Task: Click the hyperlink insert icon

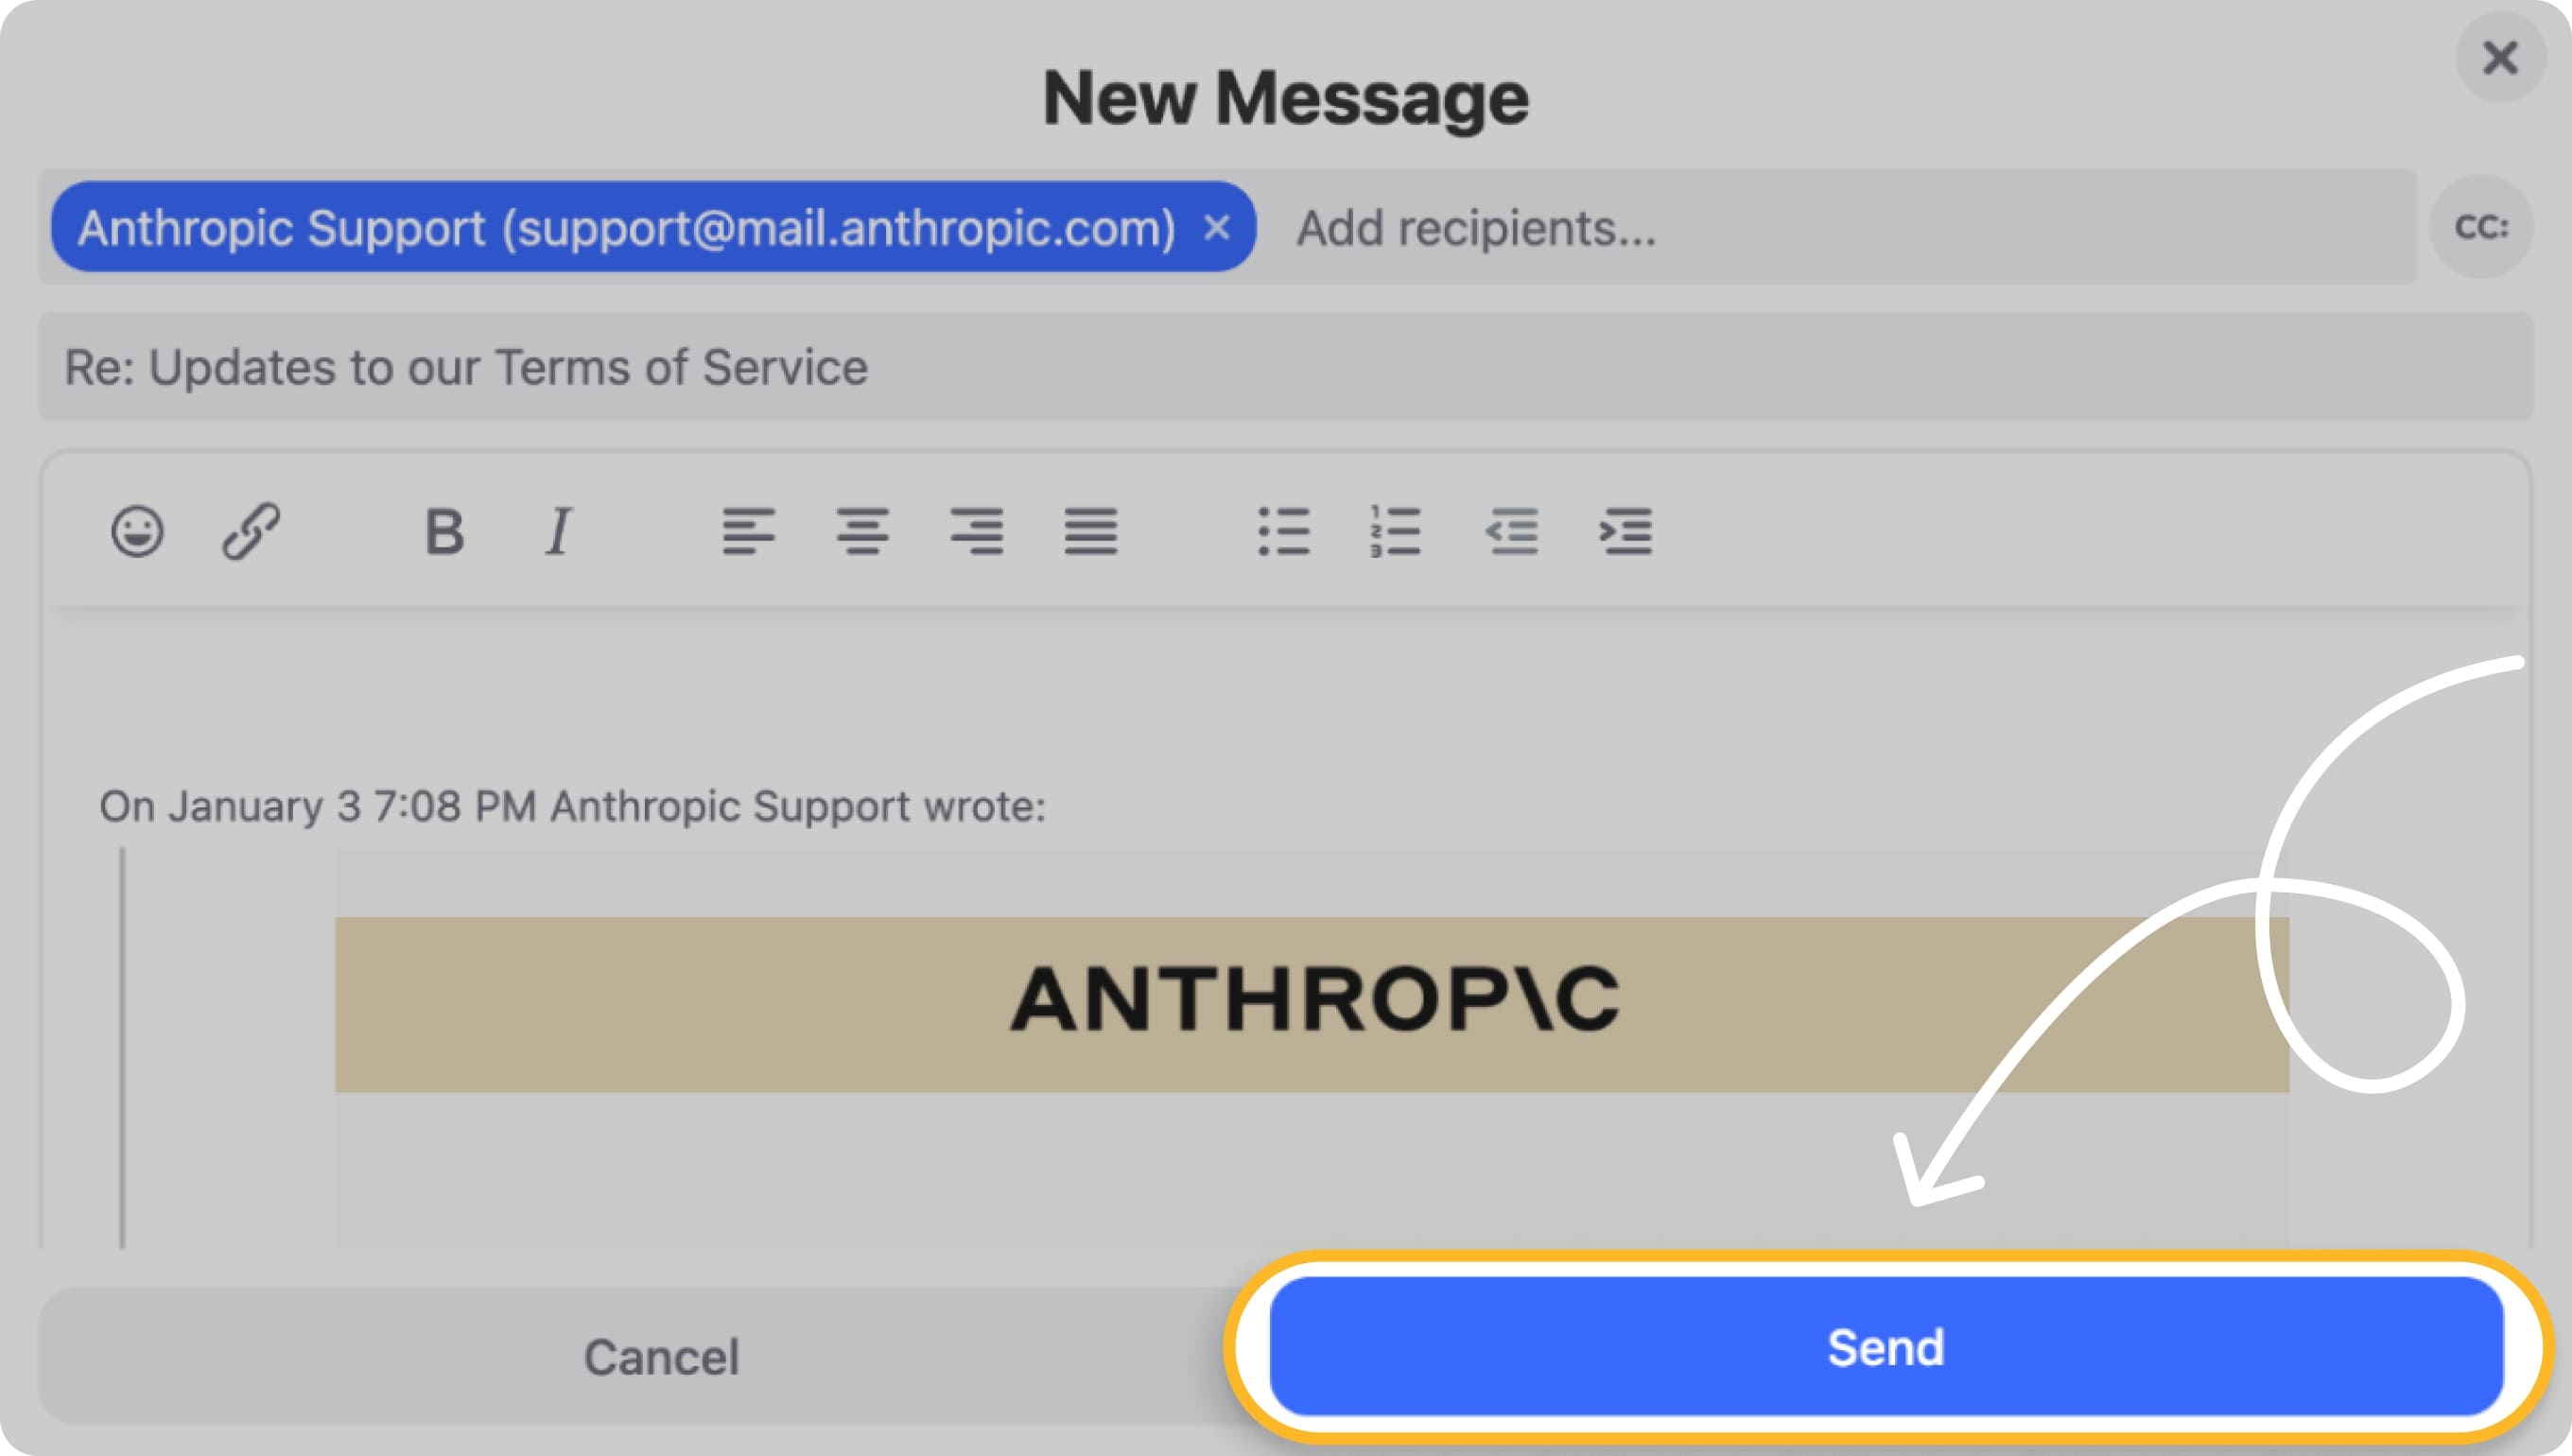Action: click(x=256, y=530)
